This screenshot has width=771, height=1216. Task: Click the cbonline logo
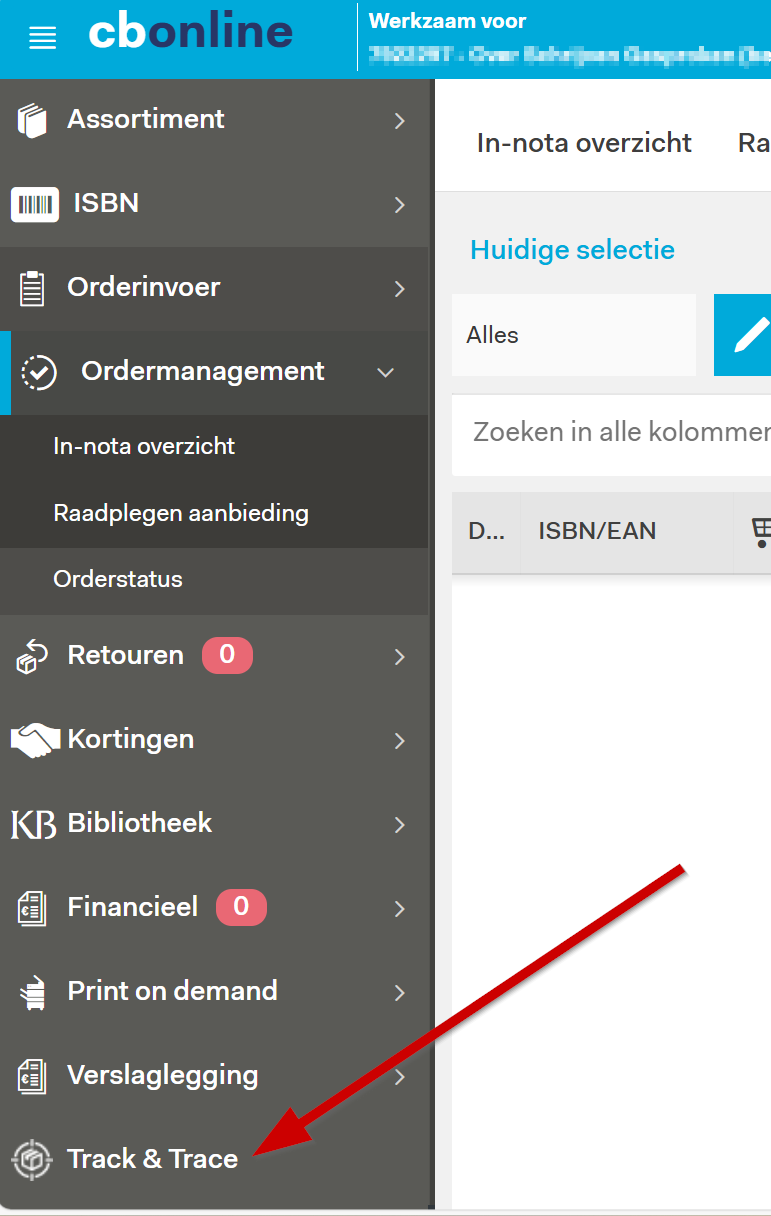coord(190,33)
